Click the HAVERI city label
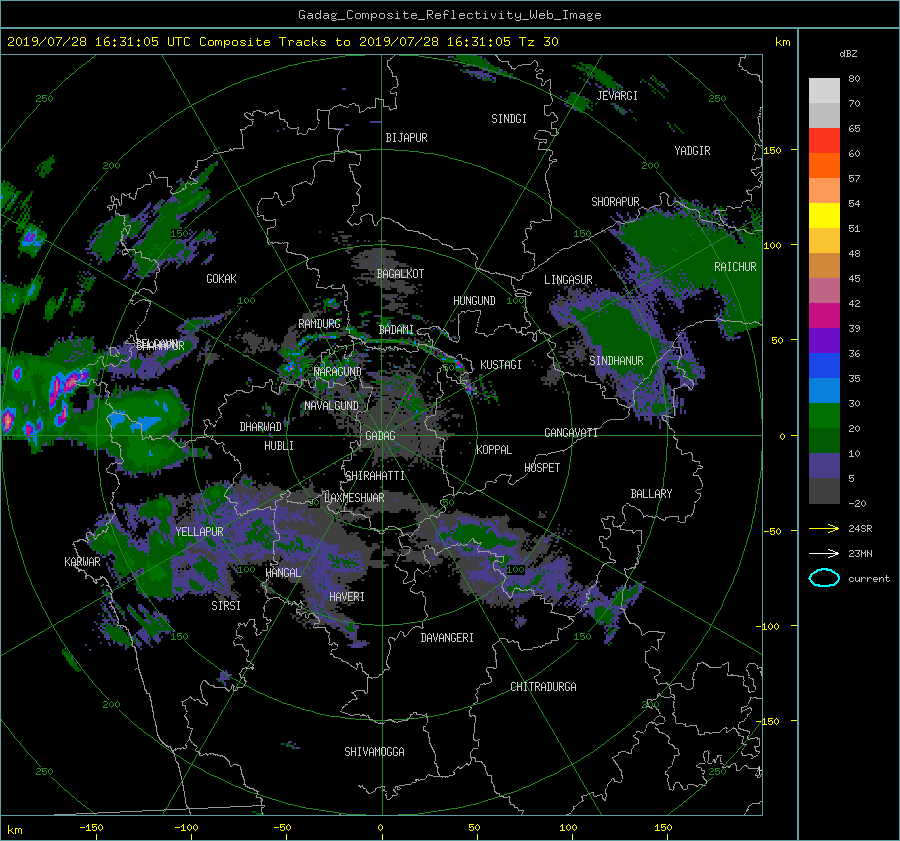This screenshot has width=900, height=841. point(347,597)
